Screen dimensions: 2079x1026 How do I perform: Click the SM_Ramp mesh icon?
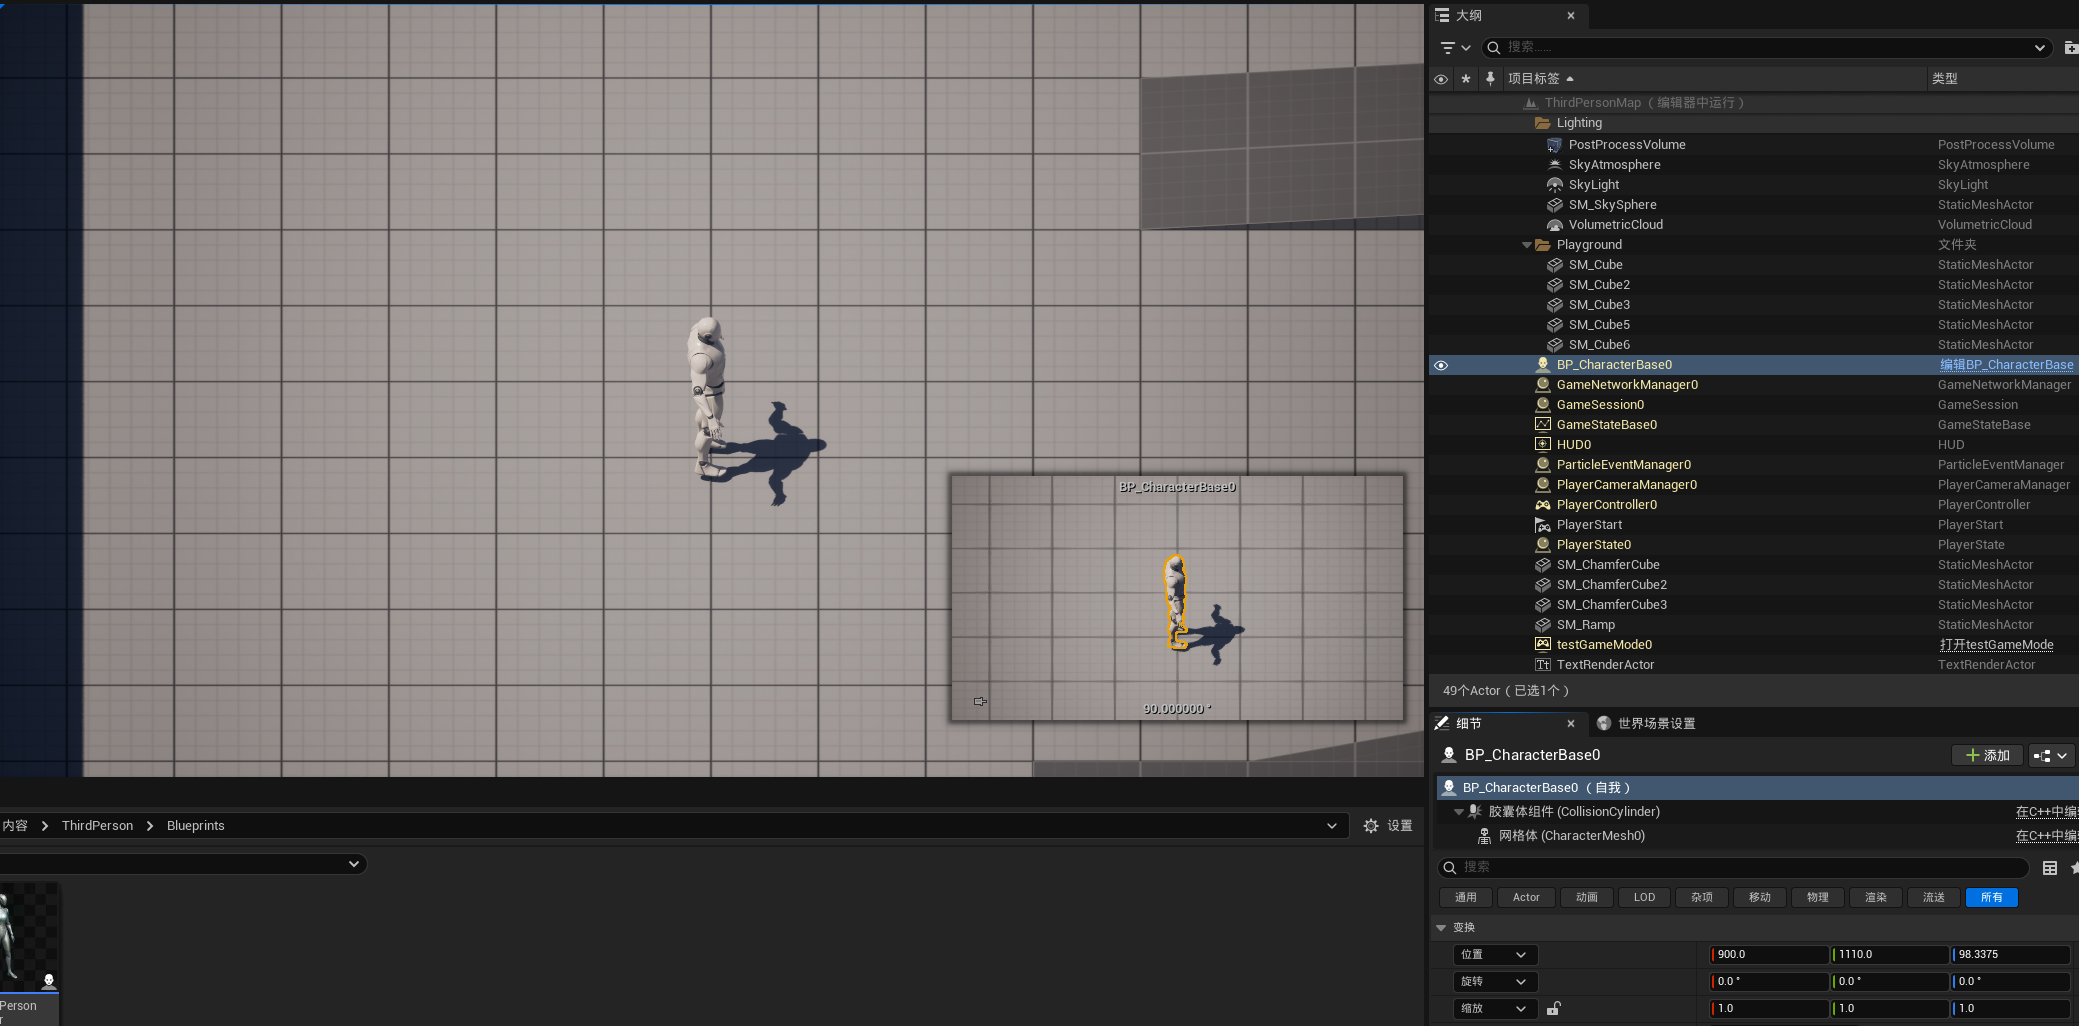click(x=1543, y=625)
